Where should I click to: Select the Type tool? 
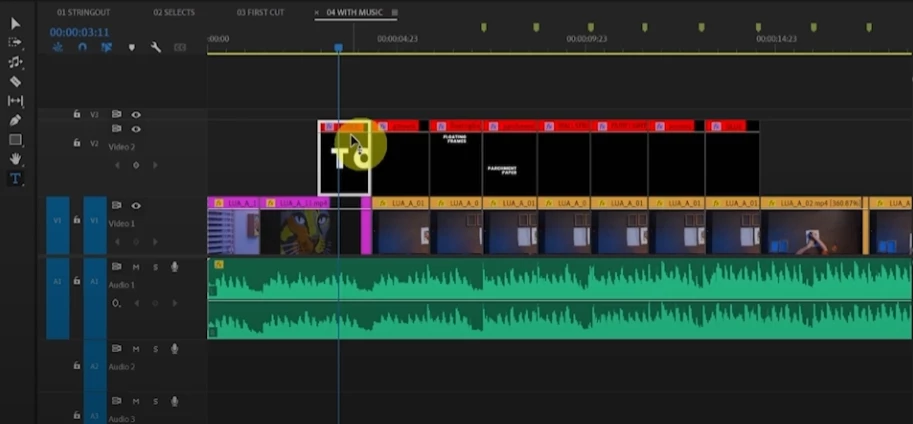[x=15, y=179]
